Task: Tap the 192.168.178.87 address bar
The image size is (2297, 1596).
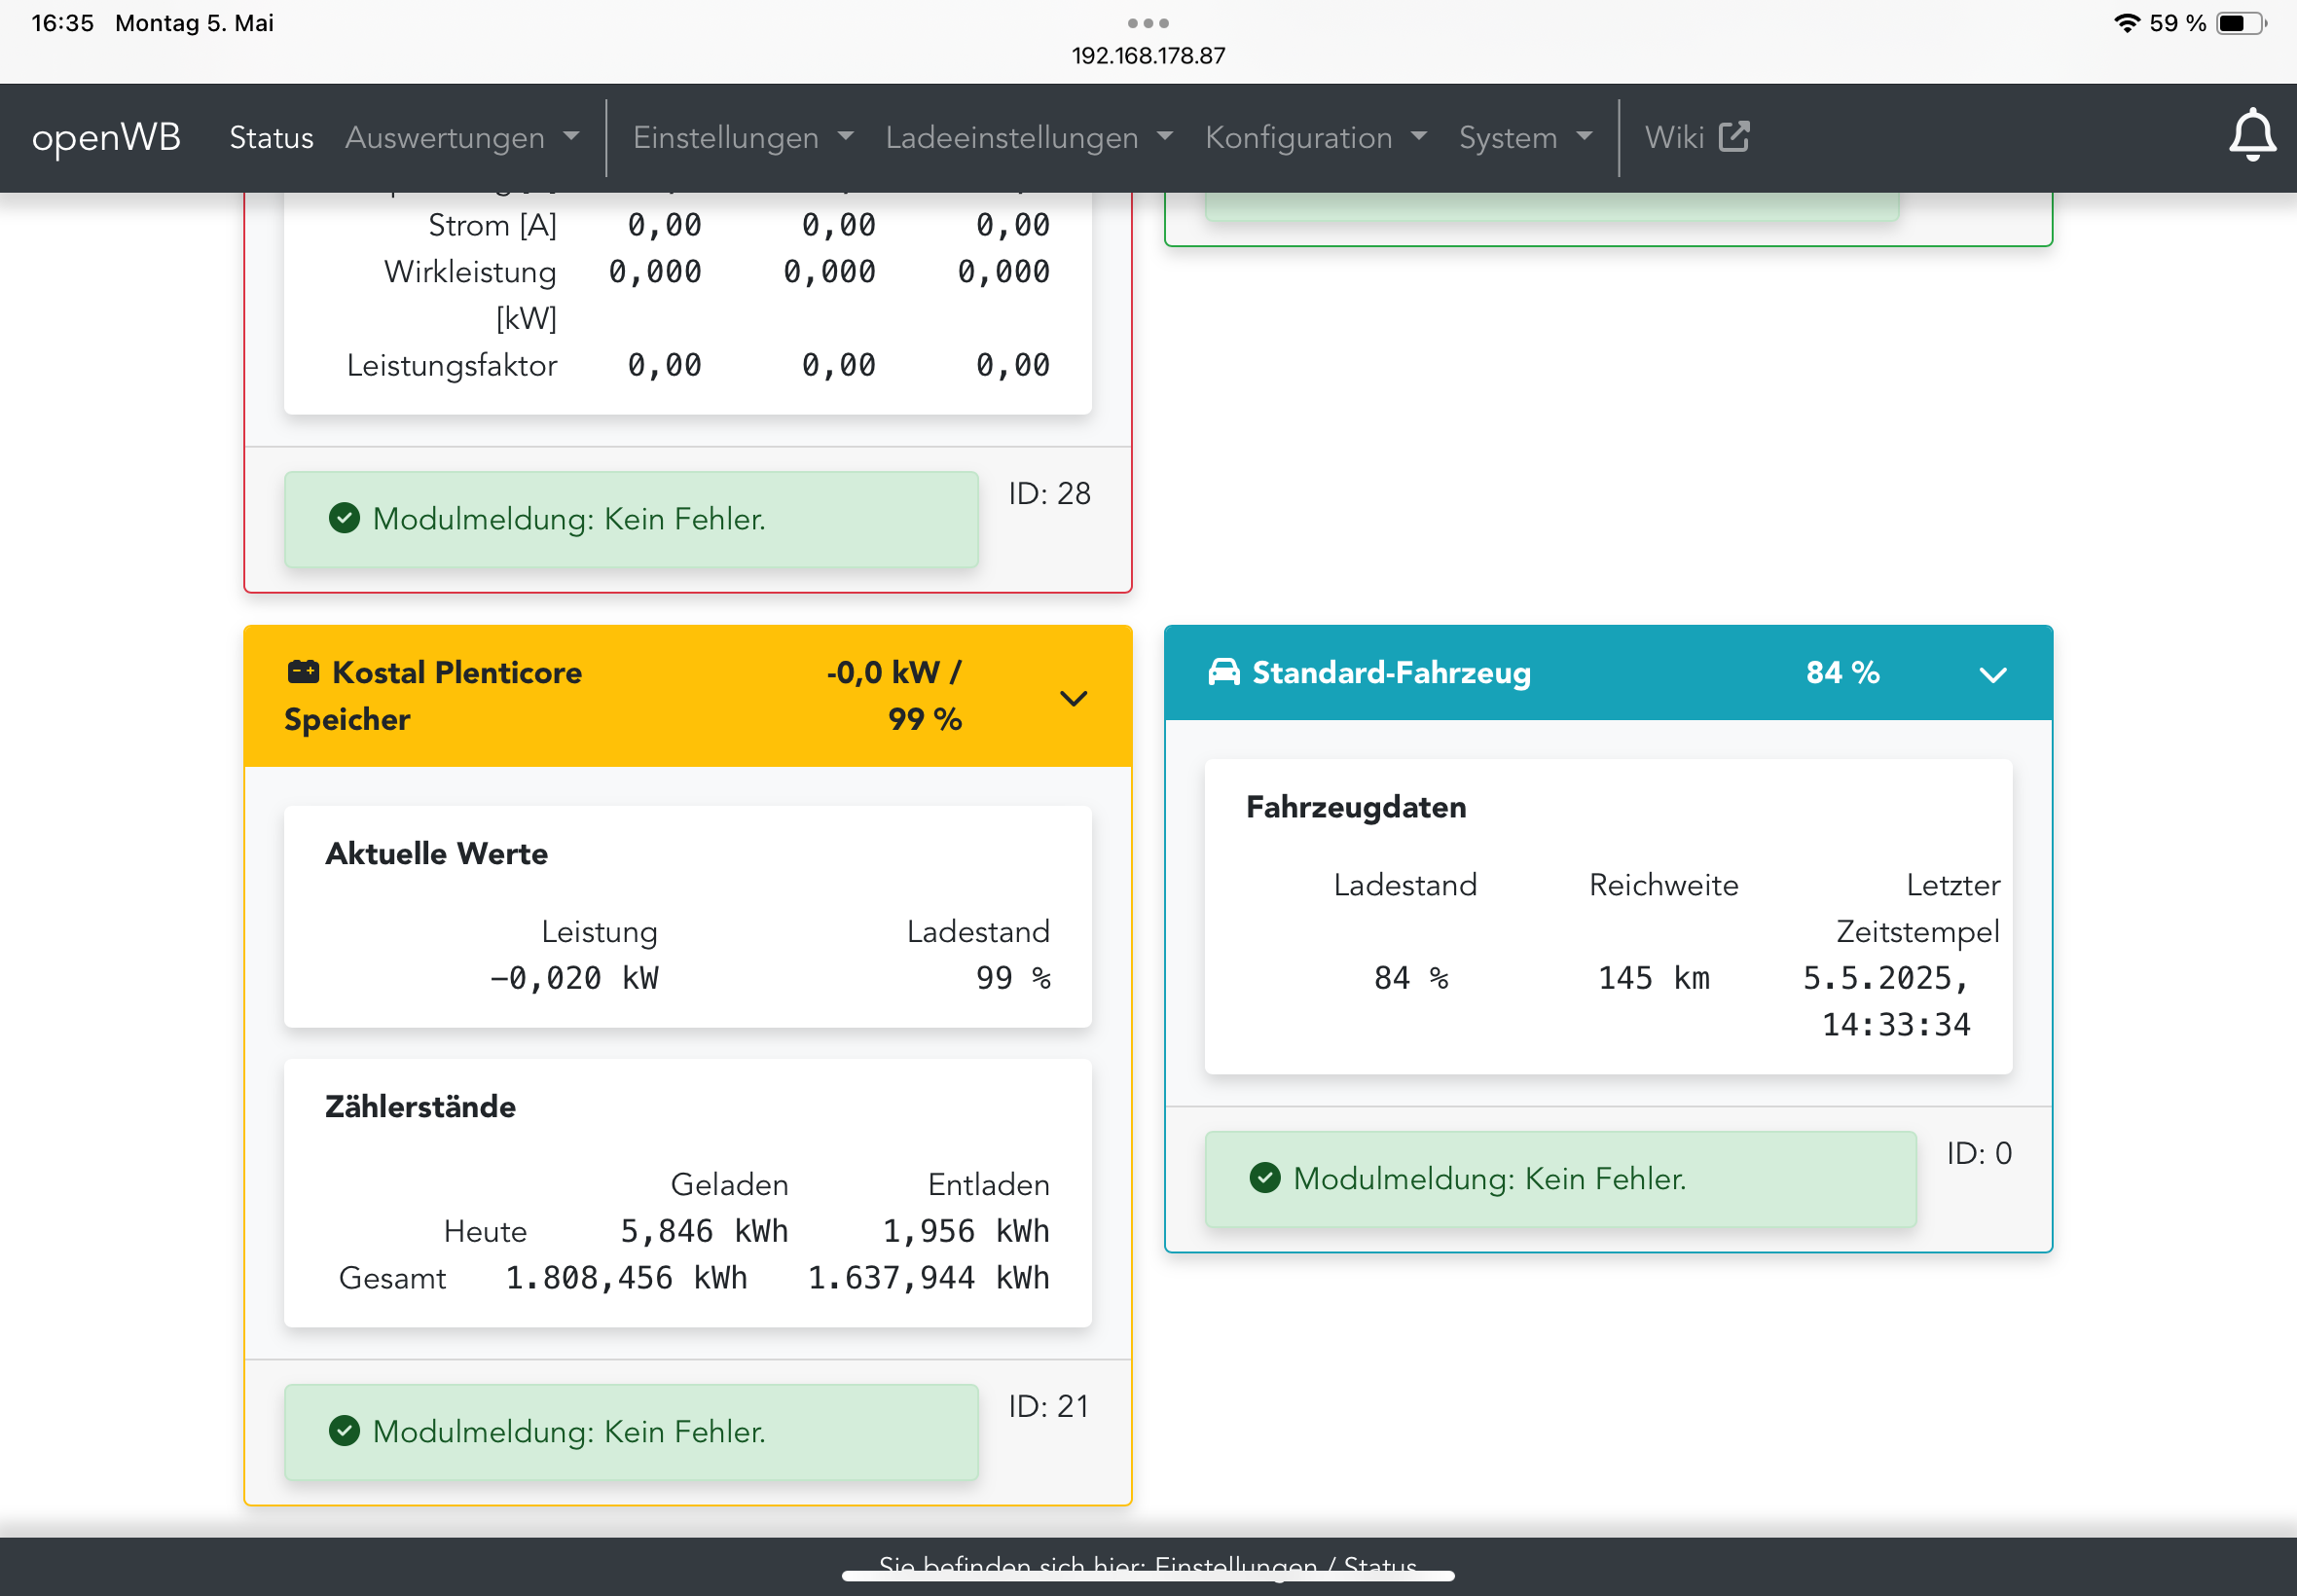Action: coord(1148,56)
